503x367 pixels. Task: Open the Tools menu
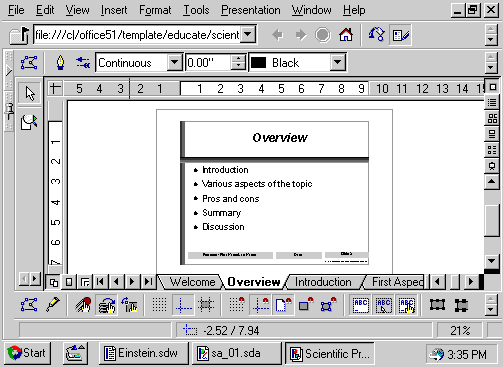(196, 10)
